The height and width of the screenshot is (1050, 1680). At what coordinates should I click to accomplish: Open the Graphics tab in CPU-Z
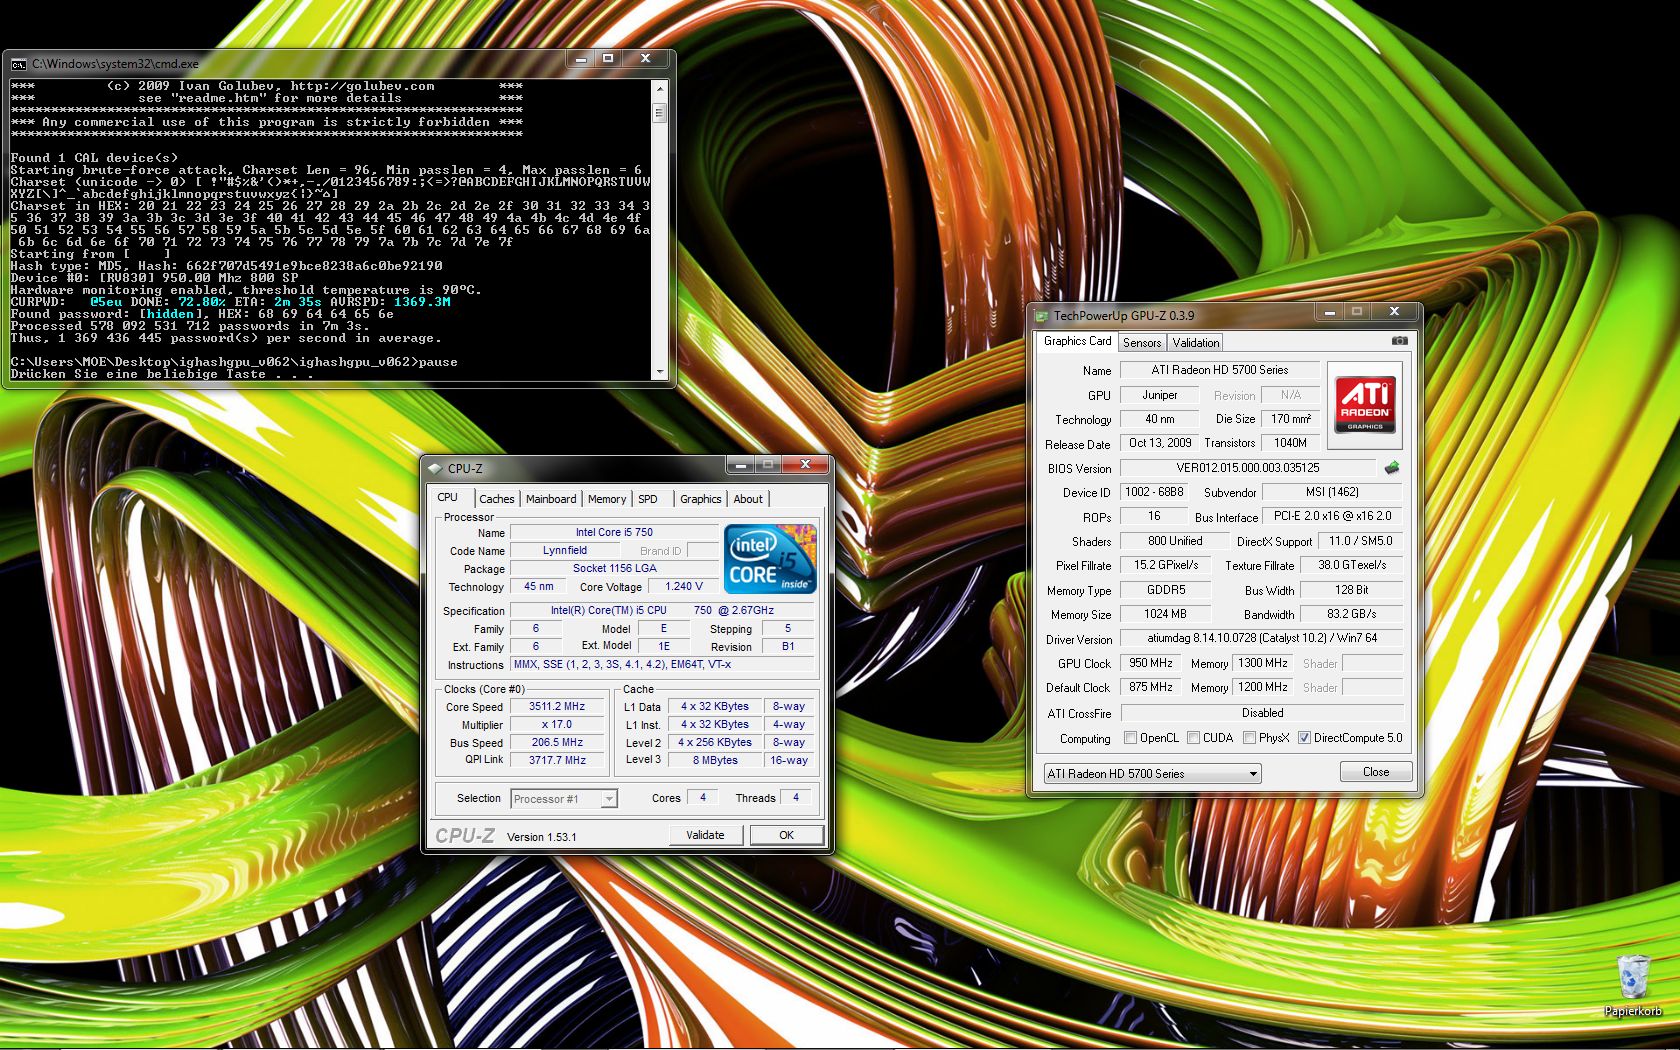[x=700, y=499]
